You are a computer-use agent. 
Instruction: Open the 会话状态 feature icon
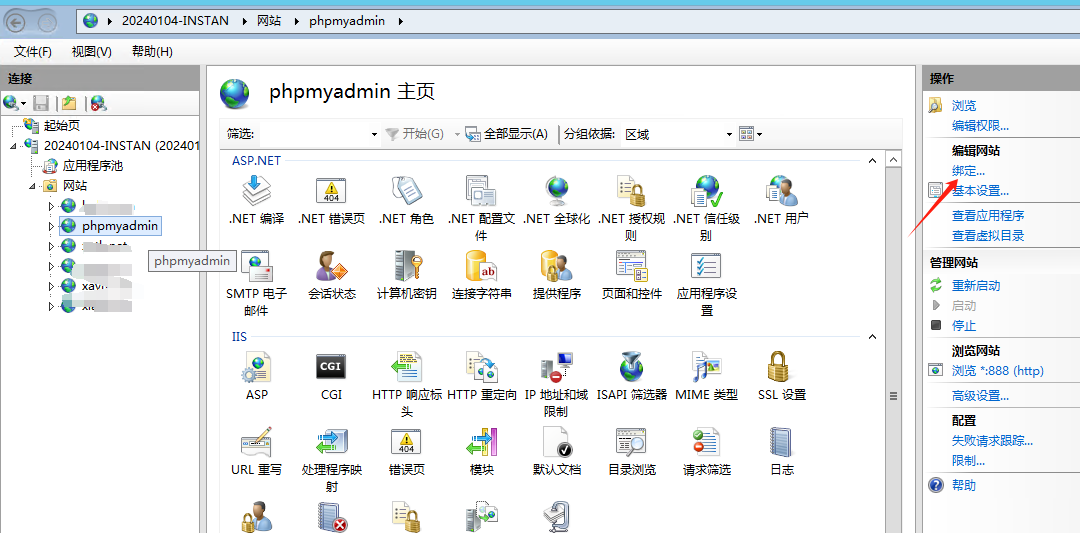click(x=331, y=266)
